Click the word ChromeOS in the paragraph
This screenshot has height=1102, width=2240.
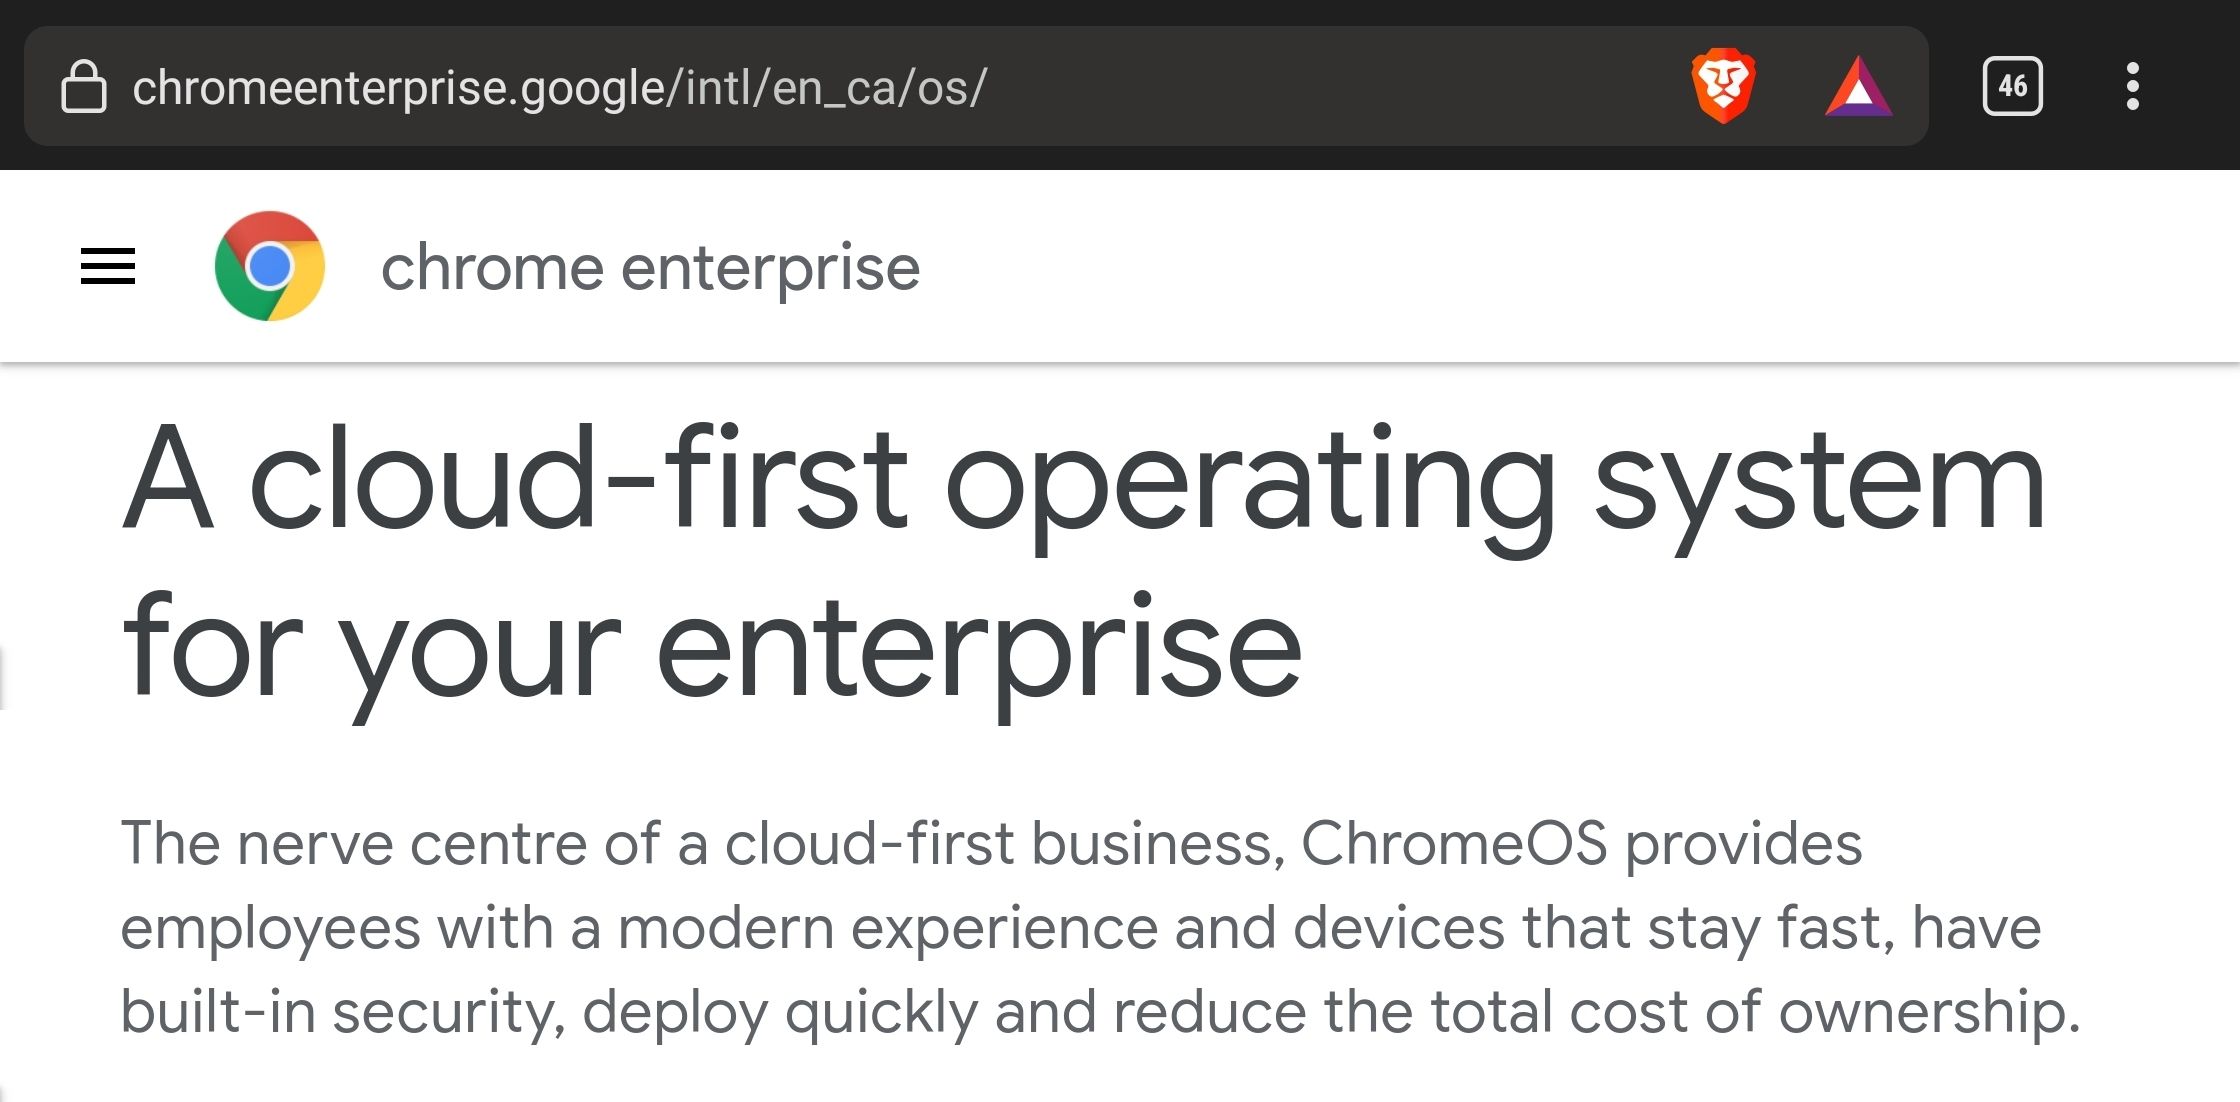(1453, 843)
